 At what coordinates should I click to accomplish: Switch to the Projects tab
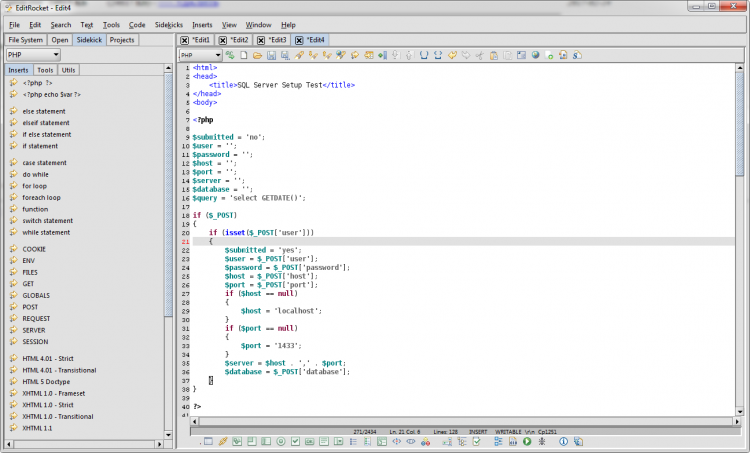(x=122, y=40)
